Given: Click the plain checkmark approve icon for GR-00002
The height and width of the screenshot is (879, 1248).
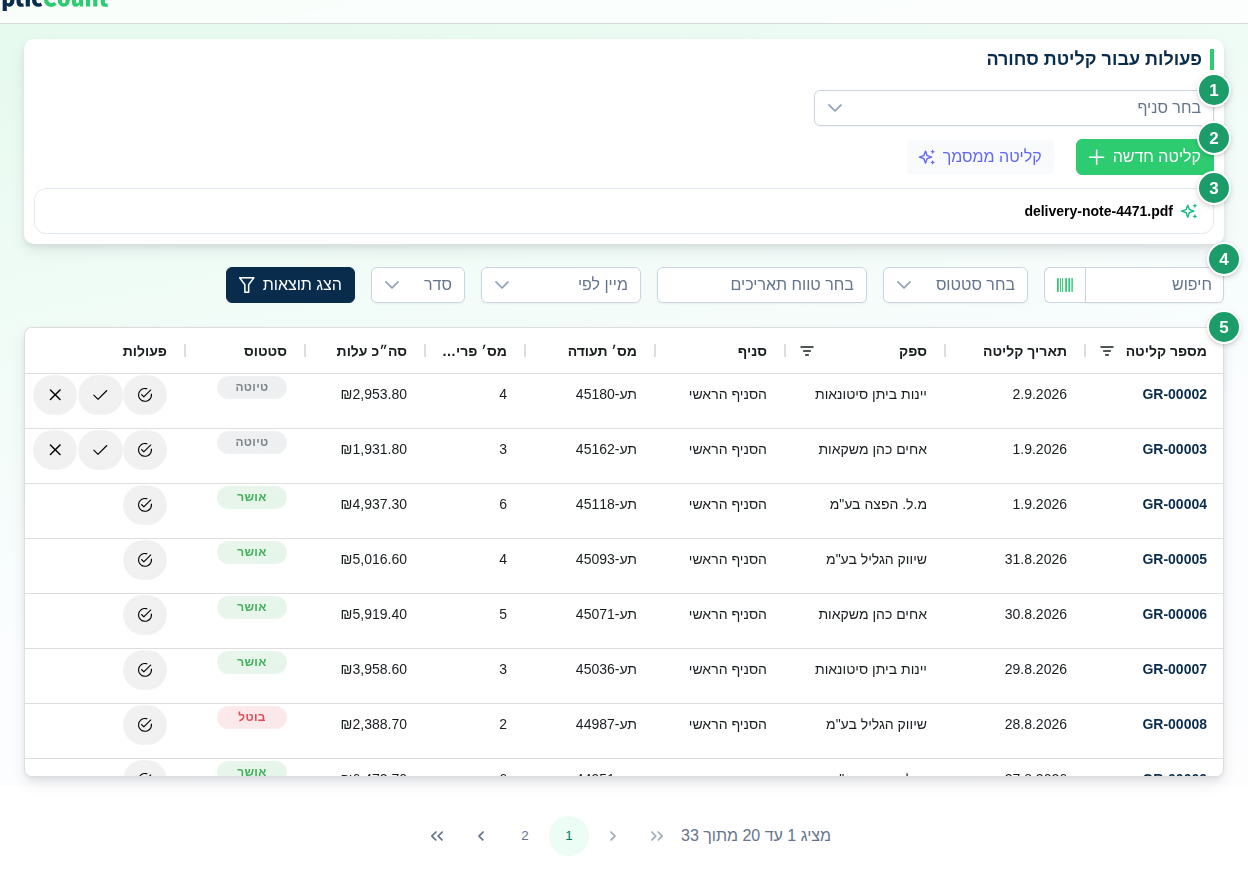Looking at the screenshot, I should [x=100, y=395].
